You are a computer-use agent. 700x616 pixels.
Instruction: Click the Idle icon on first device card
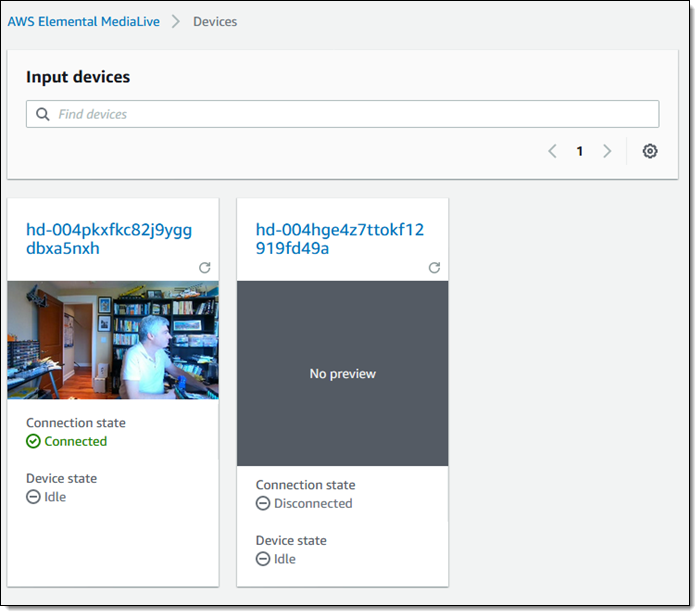pos(33,497)
